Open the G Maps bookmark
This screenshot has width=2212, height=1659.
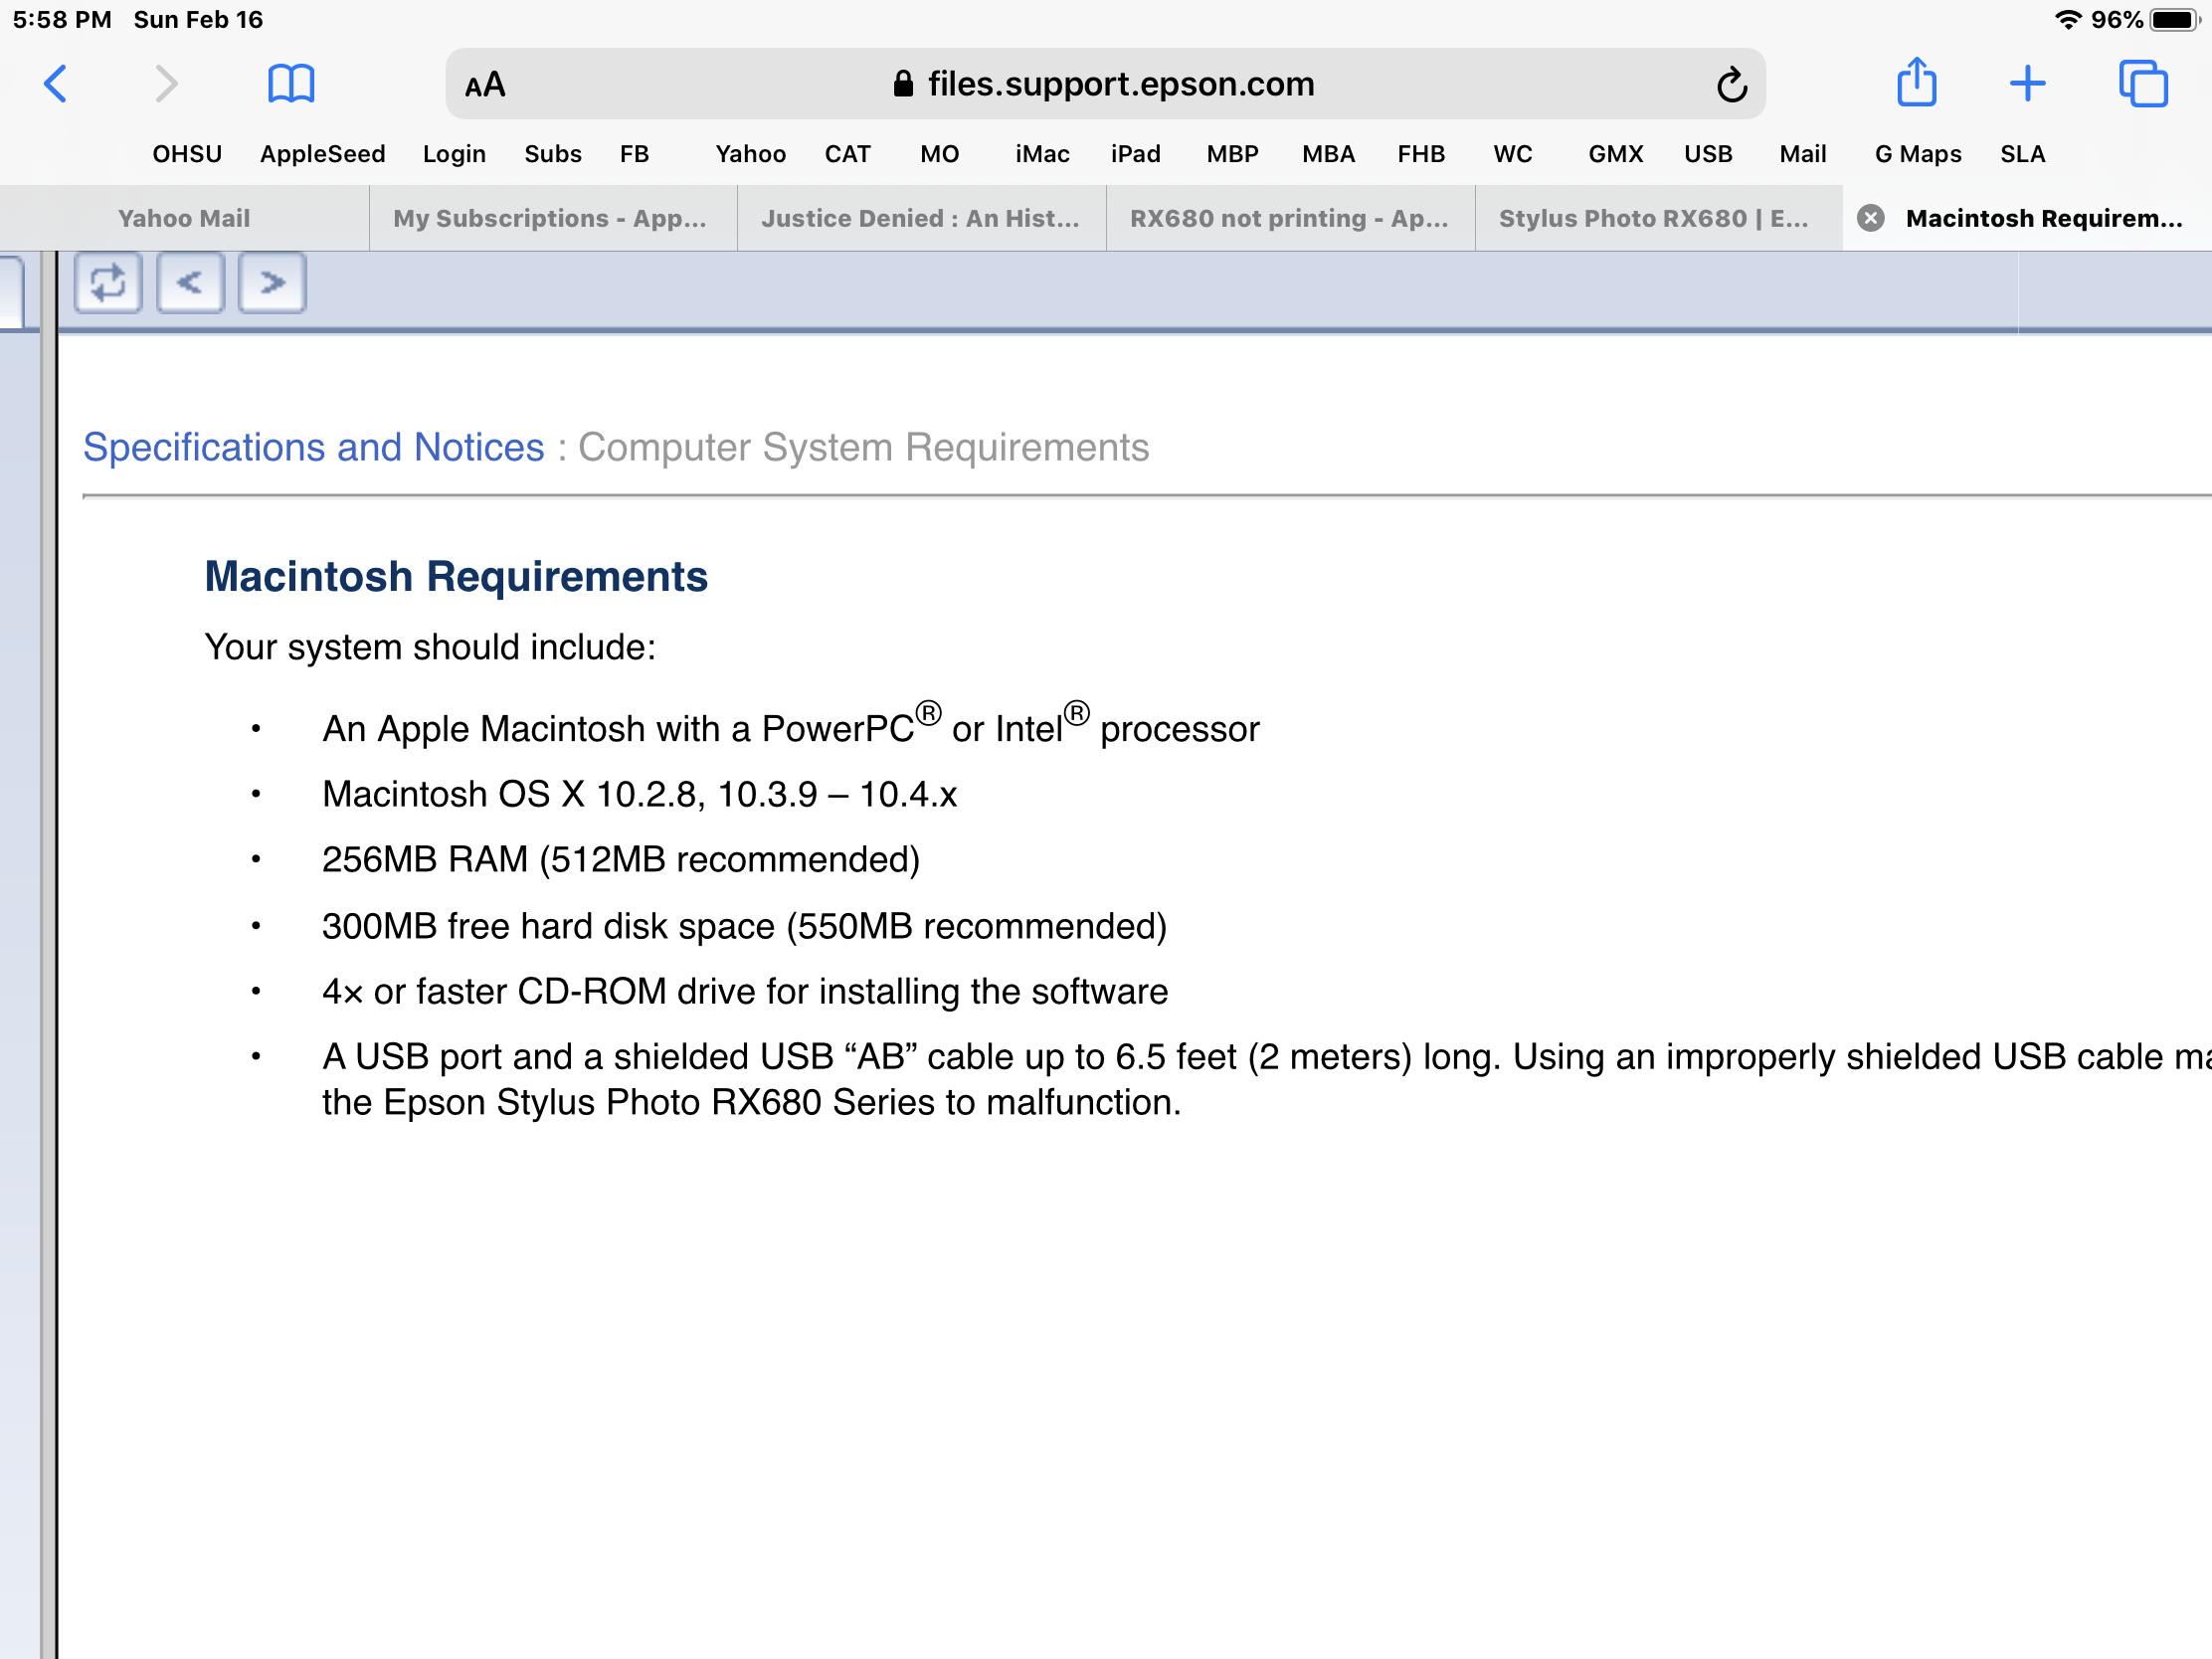pyautogui.click(x=1917, y=154)
